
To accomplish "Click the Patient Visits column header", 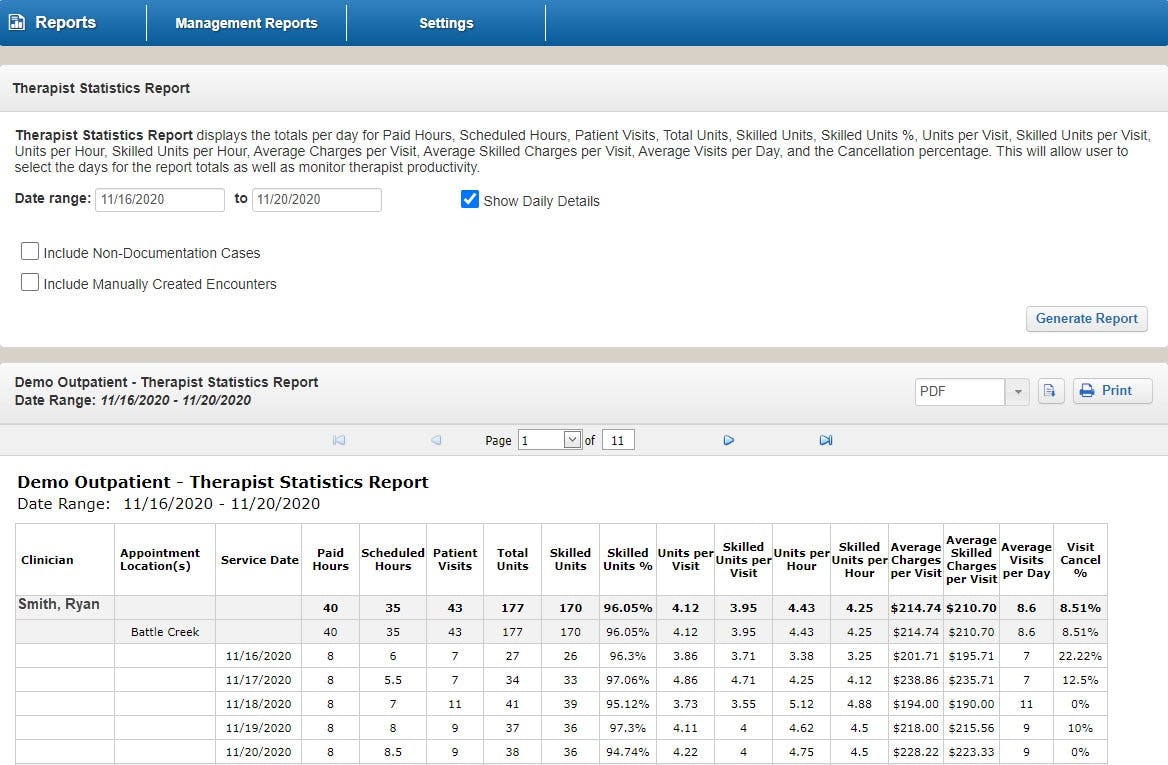I will 455,559.
